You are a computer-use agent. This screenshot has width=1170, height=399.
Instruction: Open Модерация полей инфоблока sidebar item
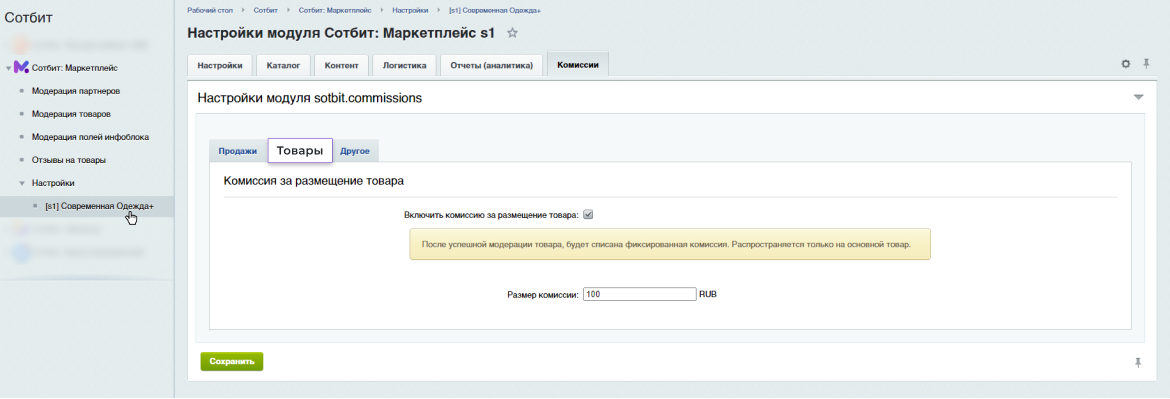pos(90,137)
